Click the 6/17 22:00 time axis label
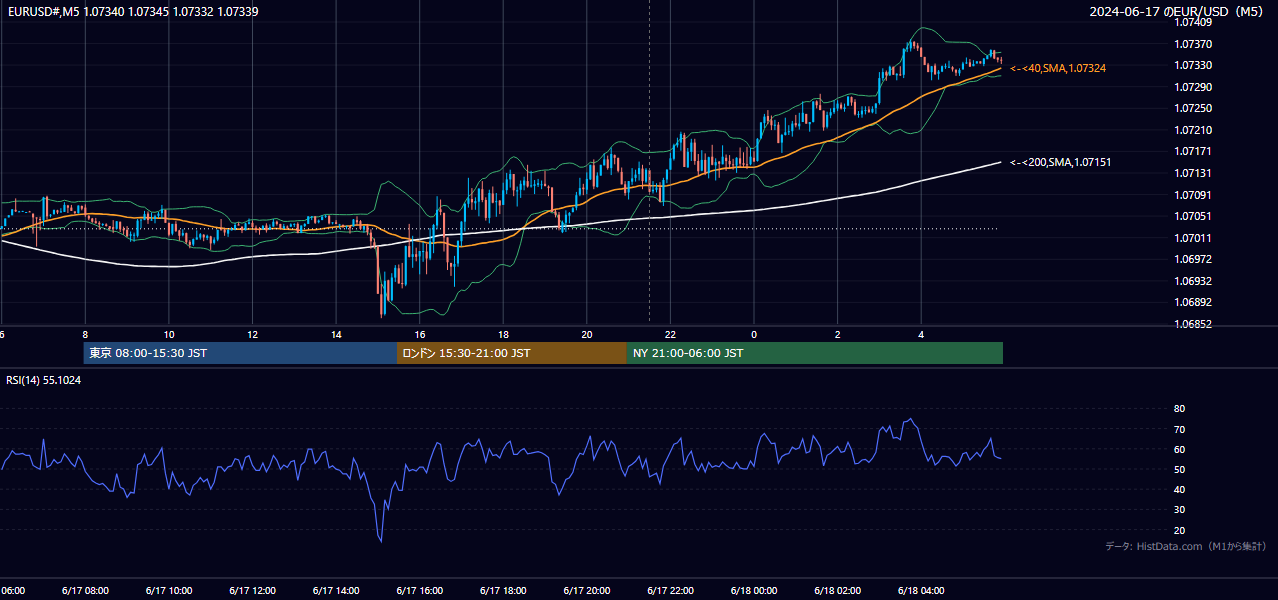The image size is (1278, 600). 670,590
